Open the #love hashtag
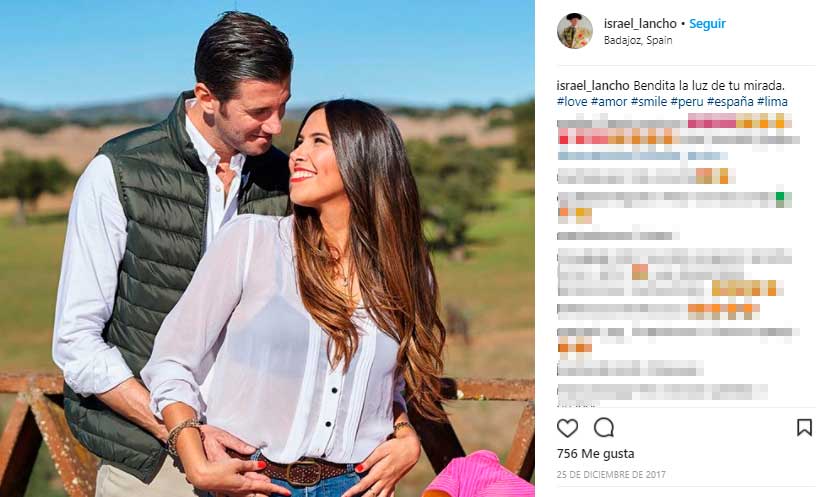 572,101
